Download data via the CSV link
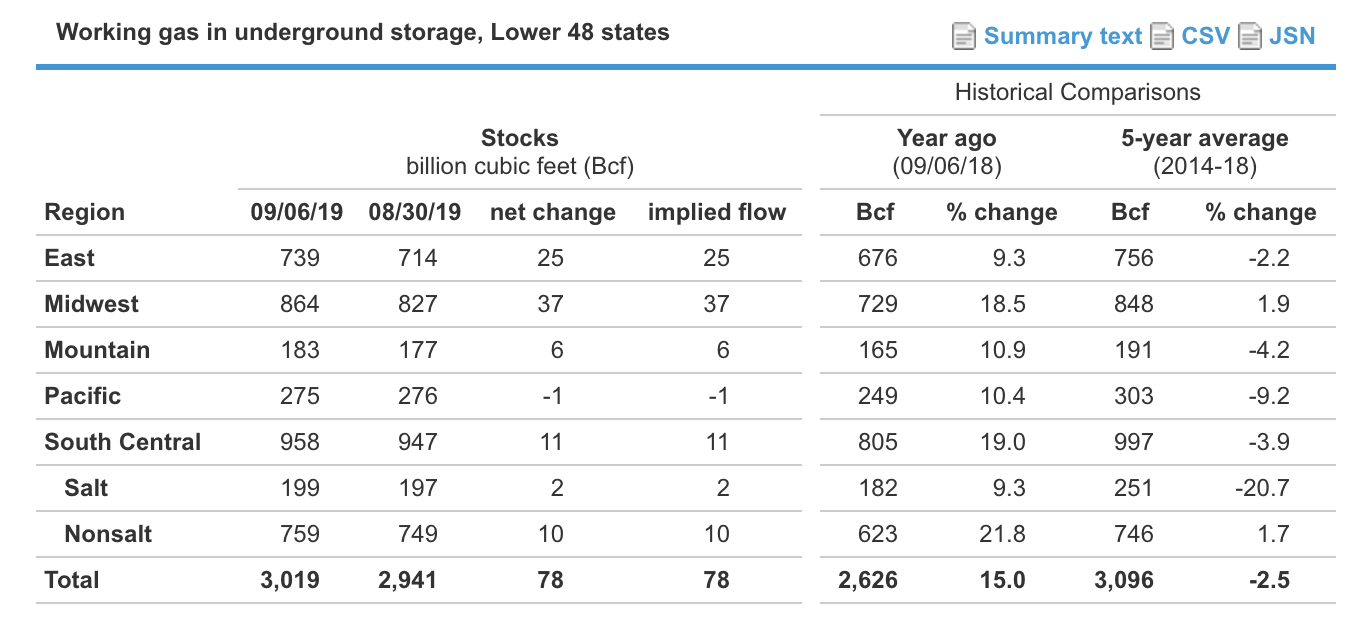This screenshot has height=628, width=1358. click(1204, 35)
